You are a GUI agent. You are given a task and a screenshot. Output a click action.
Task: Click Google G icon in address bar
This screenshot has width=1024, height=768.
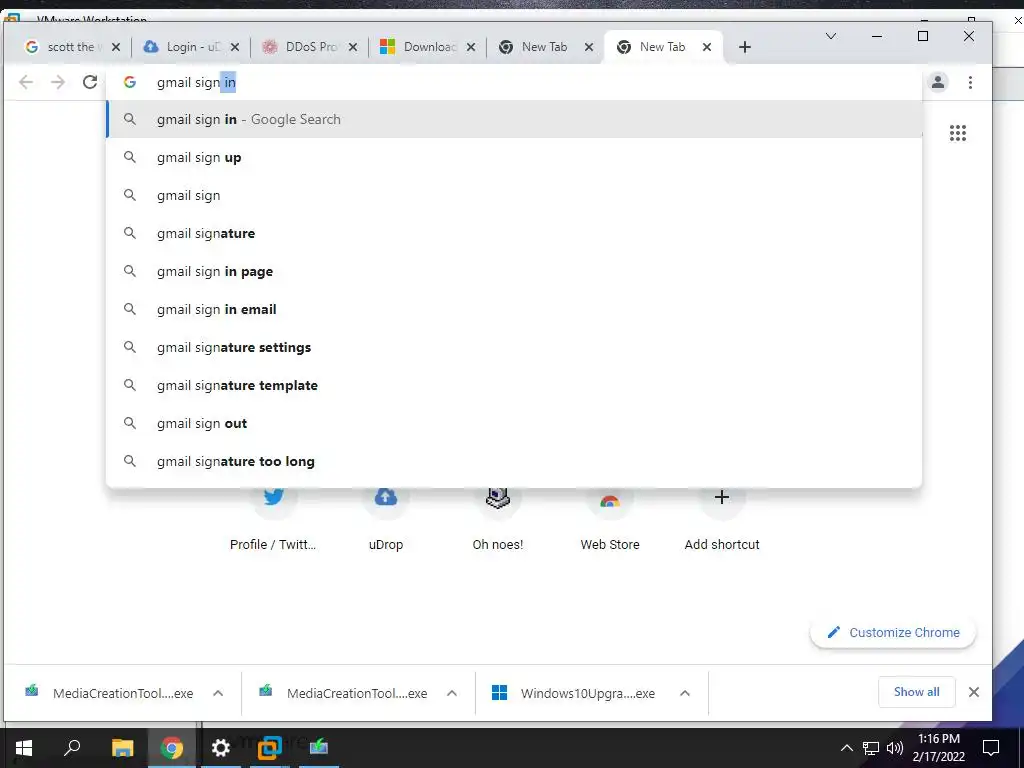[x=130, y=82]
